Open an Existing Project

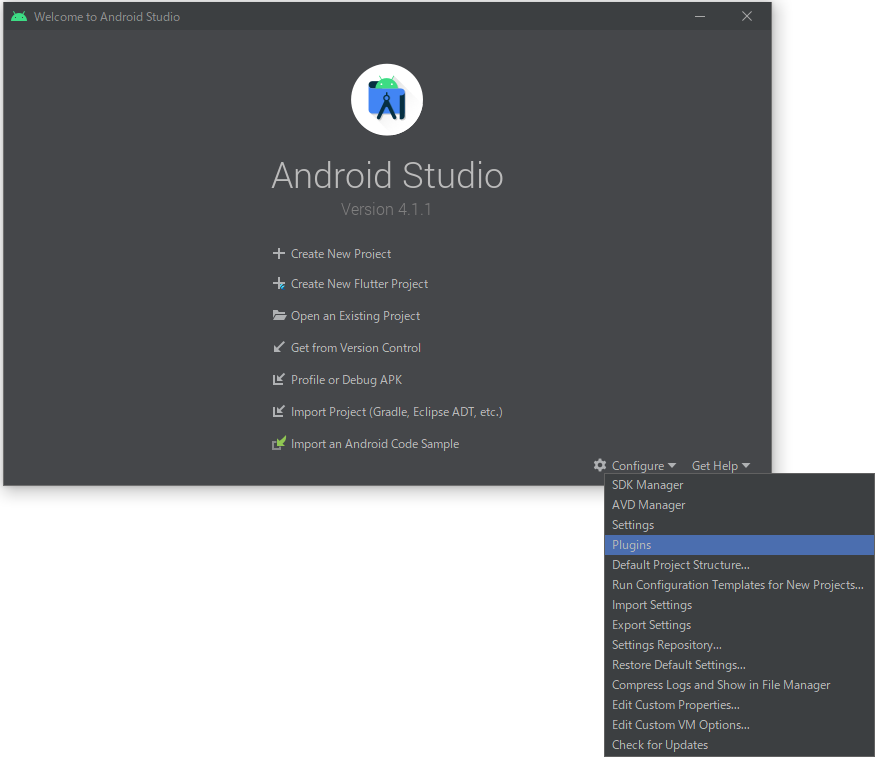pyautogui.click(x=355, y=316)
